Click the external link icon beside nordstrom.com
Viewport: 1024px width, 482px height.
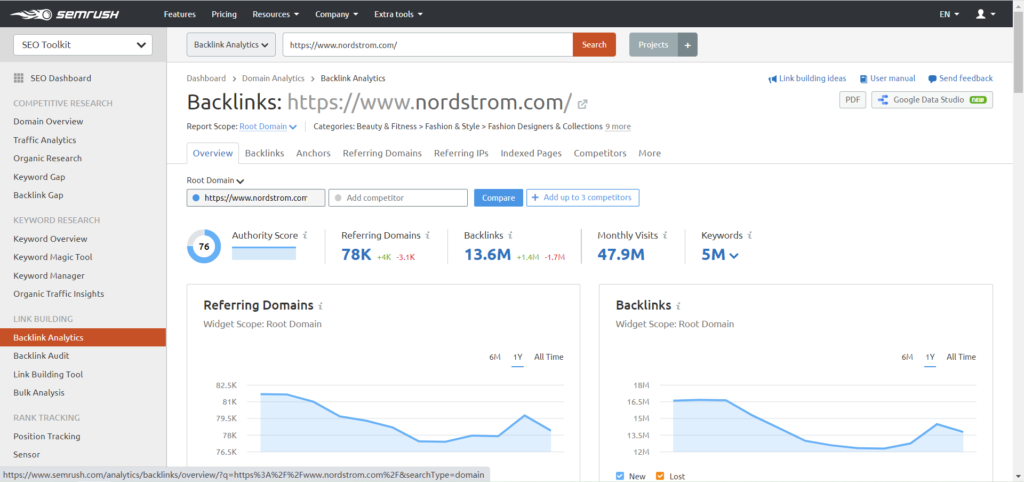(x=583, y=104)
